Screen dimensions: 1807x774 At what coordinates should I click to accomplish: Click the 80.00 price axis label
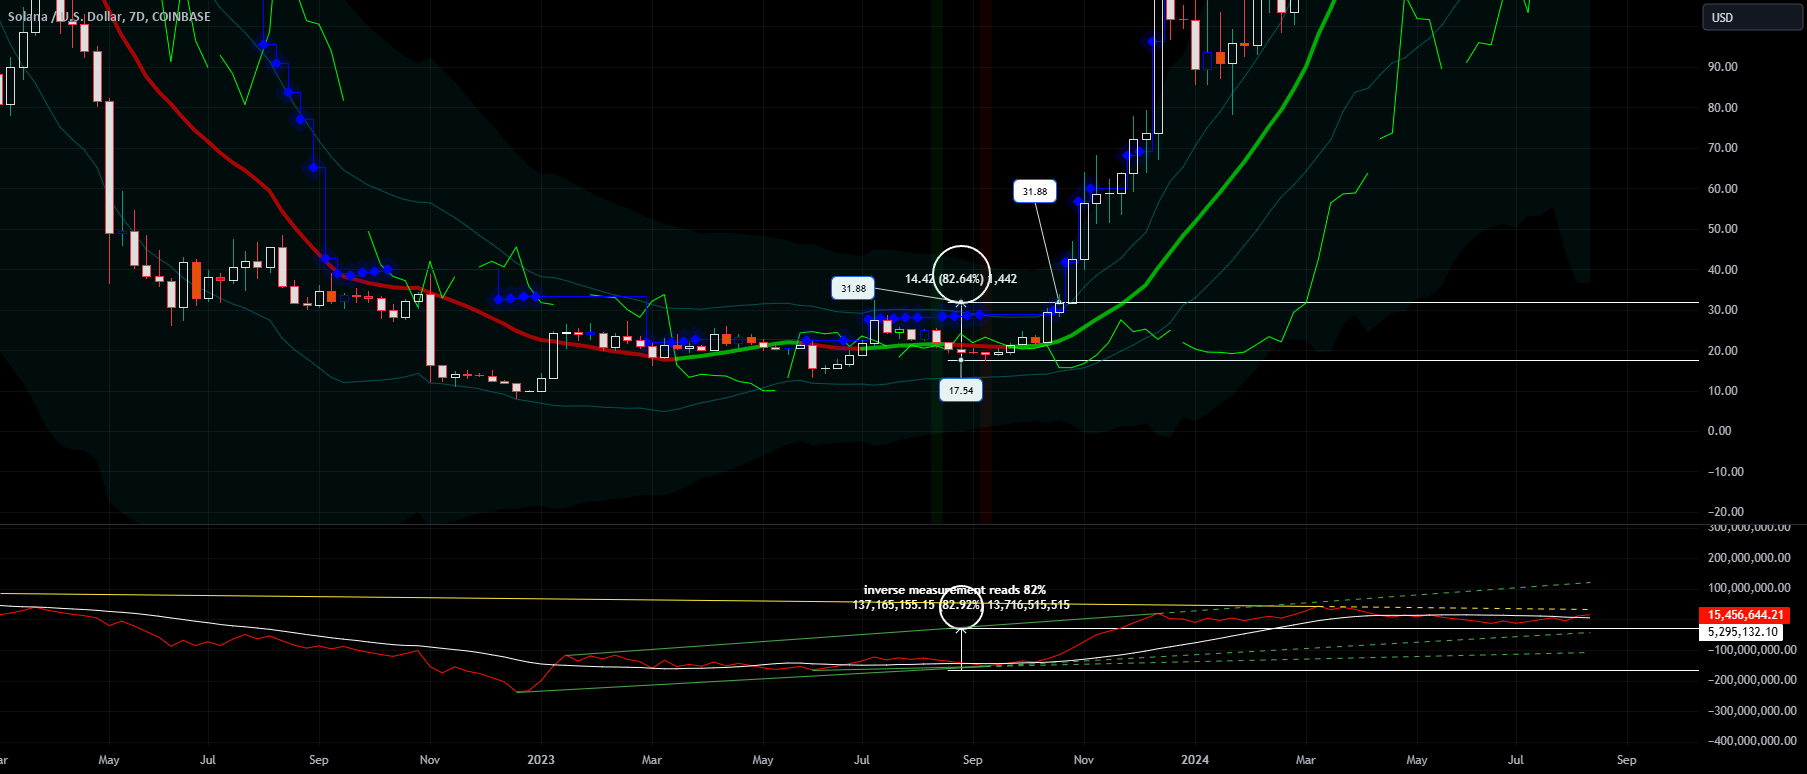[1723, 108]
